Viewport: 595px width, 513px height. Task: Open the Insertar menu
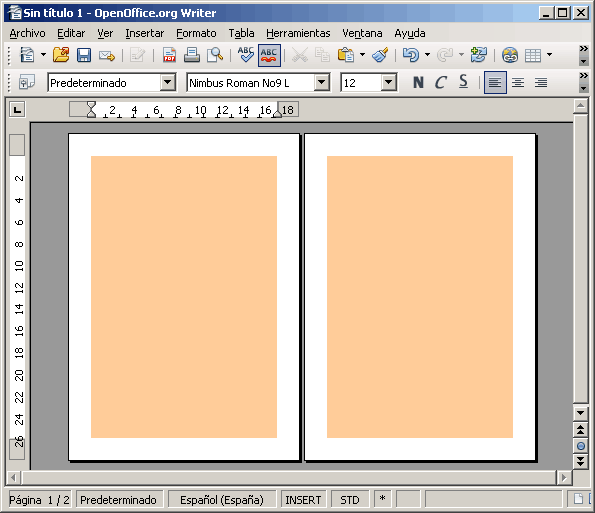tap(145, 33)
